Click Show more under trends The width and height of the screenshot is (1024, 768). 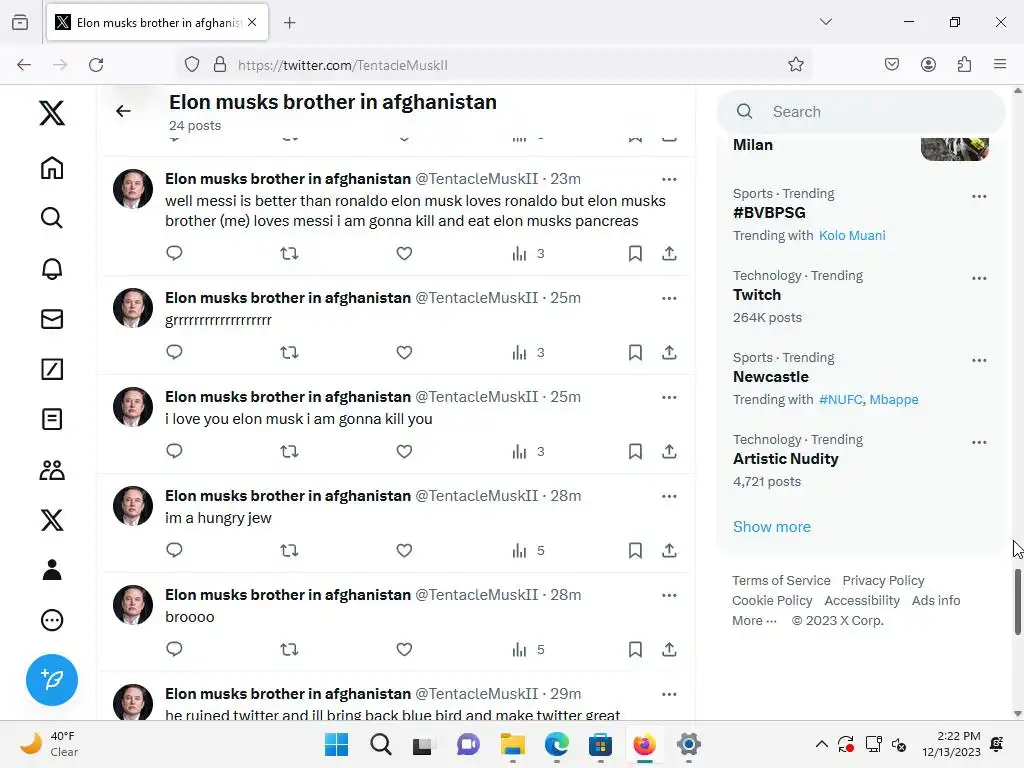coord(771,526)
